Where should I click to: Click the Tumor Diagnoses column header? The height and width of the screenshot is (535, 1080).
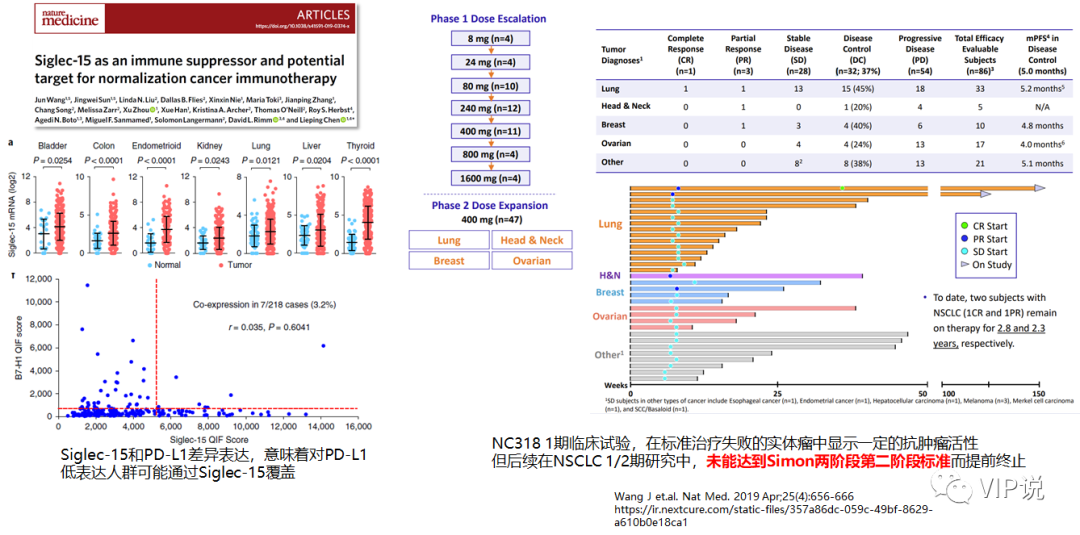click(x=623, y=55)
